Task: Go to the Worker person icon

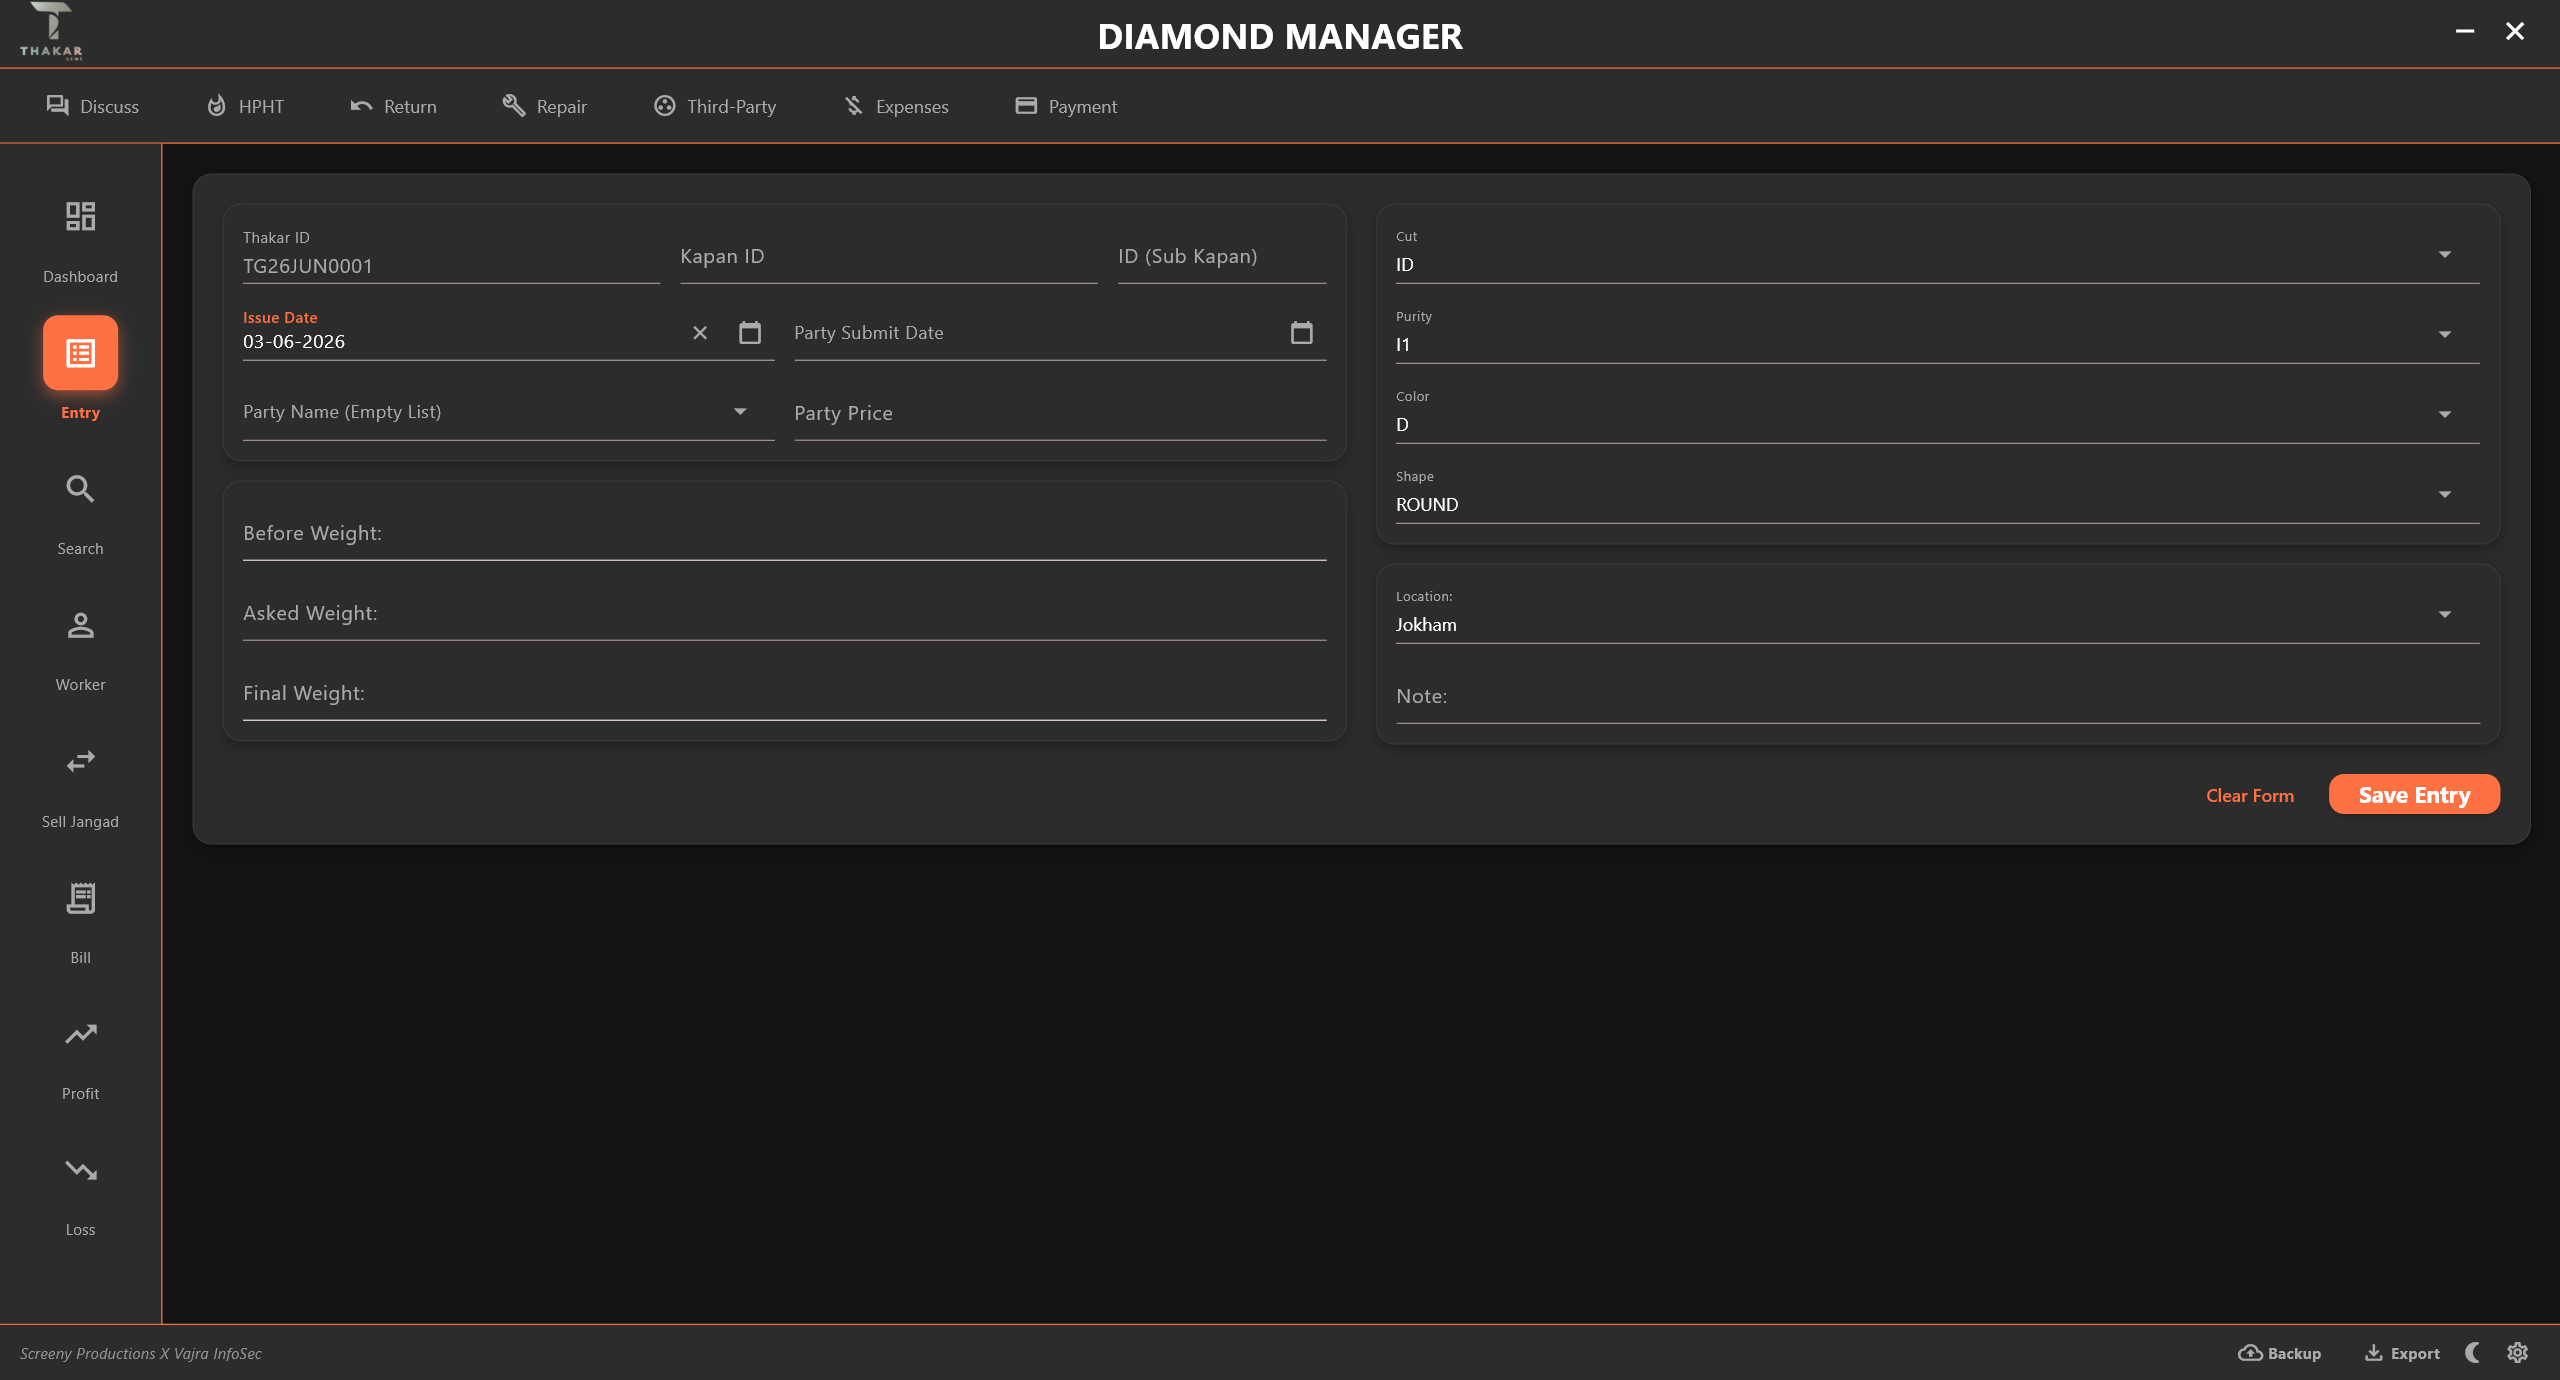Action: click(80, 625)
